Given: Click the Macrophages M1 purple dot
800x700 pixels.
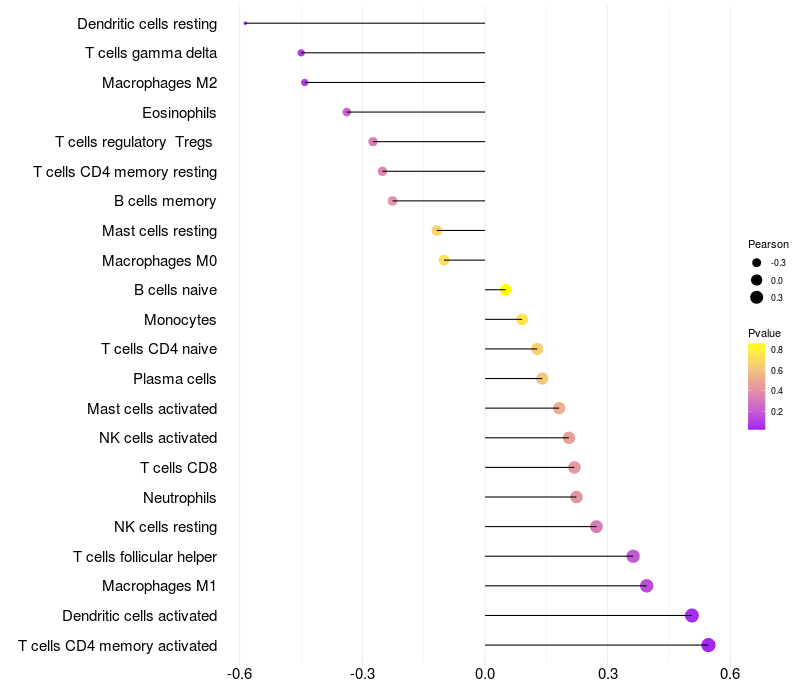Looking at the screenshot, I should click(647, 586).
